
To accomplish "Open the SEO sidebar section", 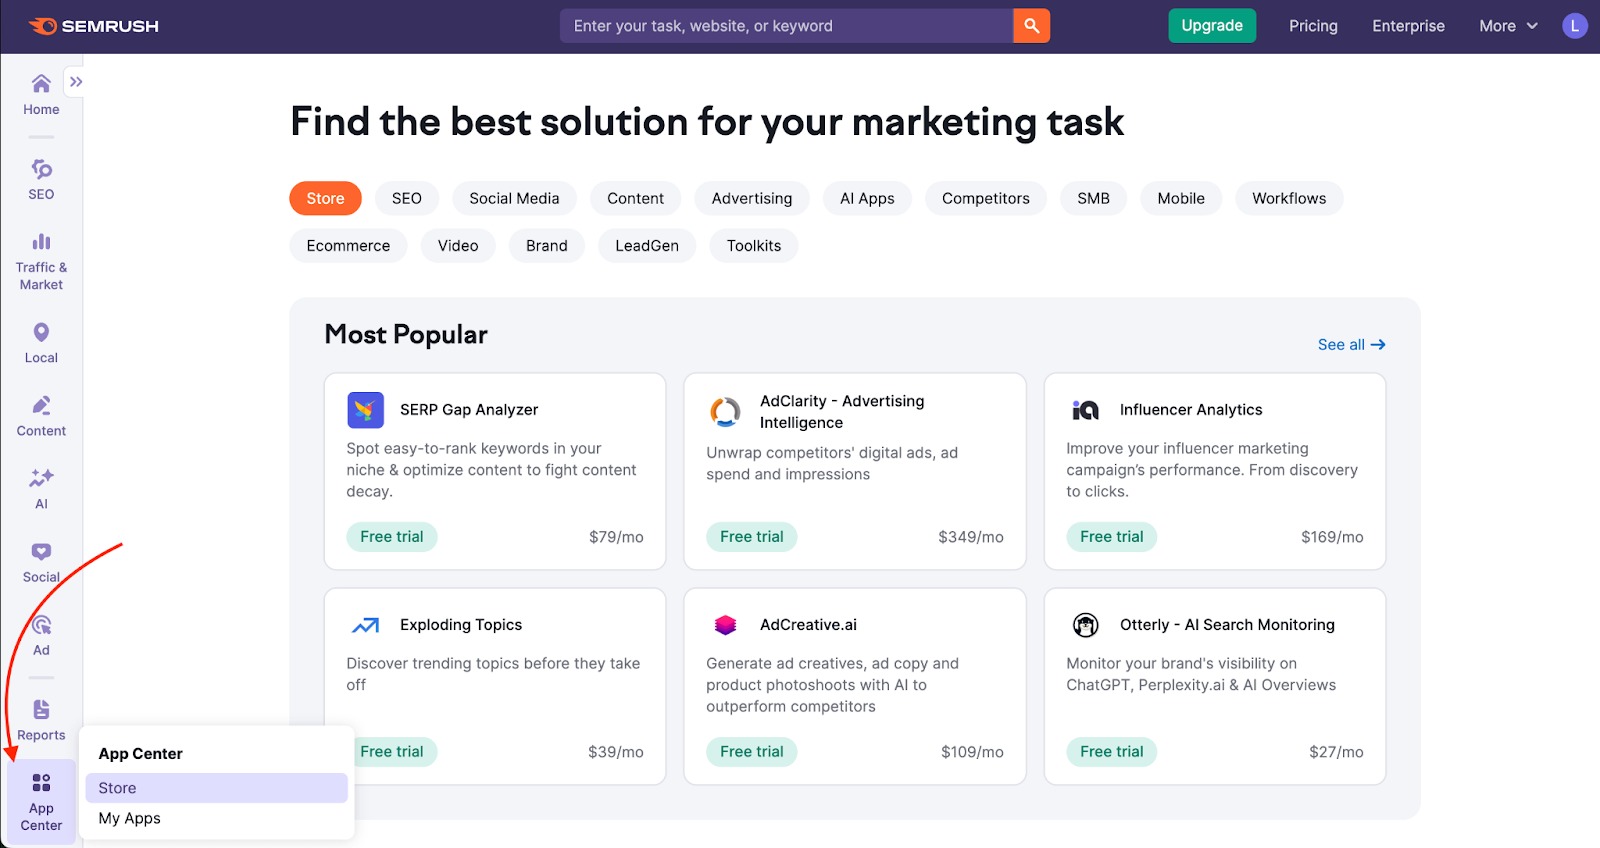I will click(41, 180).
